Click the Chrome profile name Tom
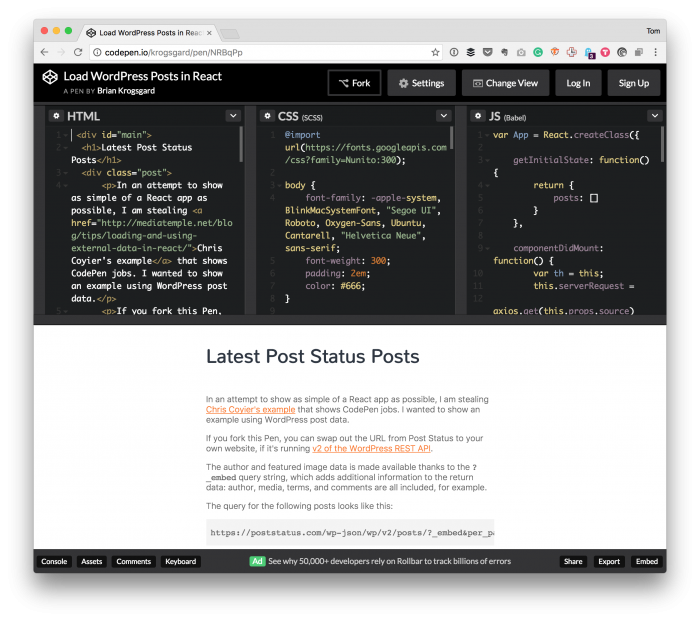The height and width of the screenshot is (621, 700). (x=653, y=31)
